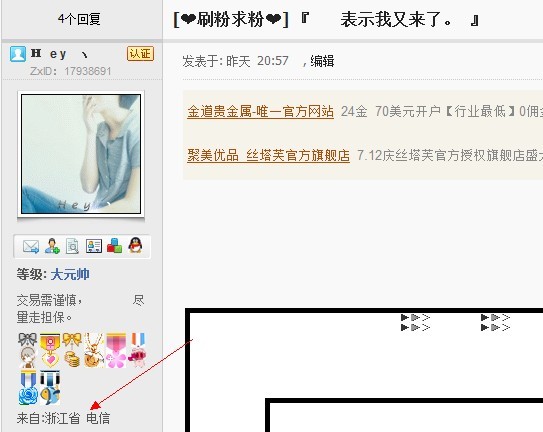Click the add friend icon
Image resolution: width=543 pixels, height=432 pixels.
pos(52,246)
